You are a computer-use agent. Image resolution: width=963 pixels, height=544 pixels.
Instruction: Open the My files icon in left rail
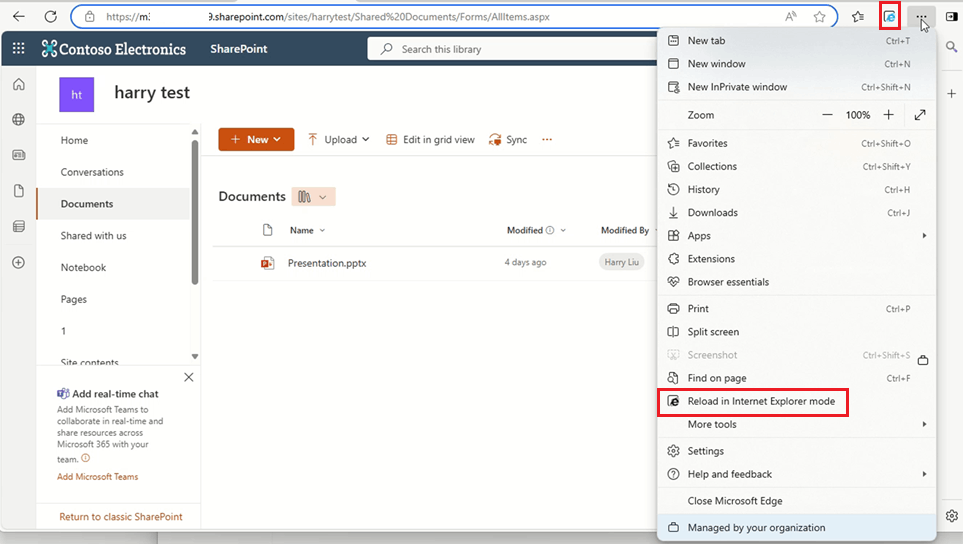(x=19, y=191)
